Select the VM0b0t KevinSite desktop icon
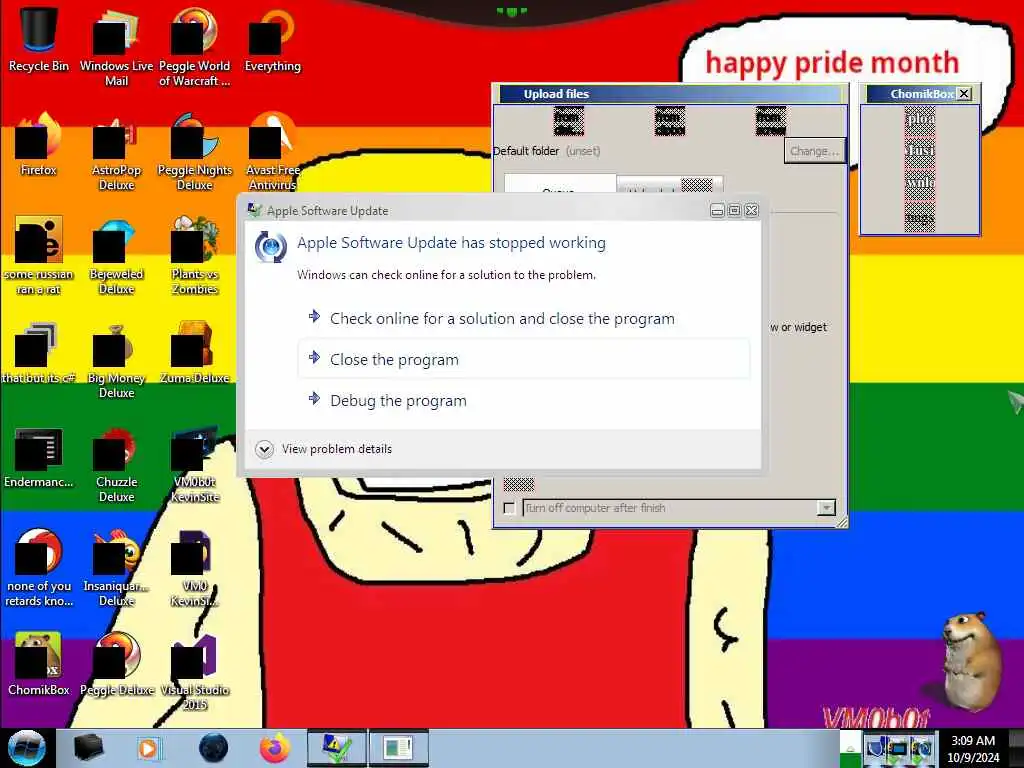Image resolution: width=1024 pixels, height=768 pixels. point(195,462)
